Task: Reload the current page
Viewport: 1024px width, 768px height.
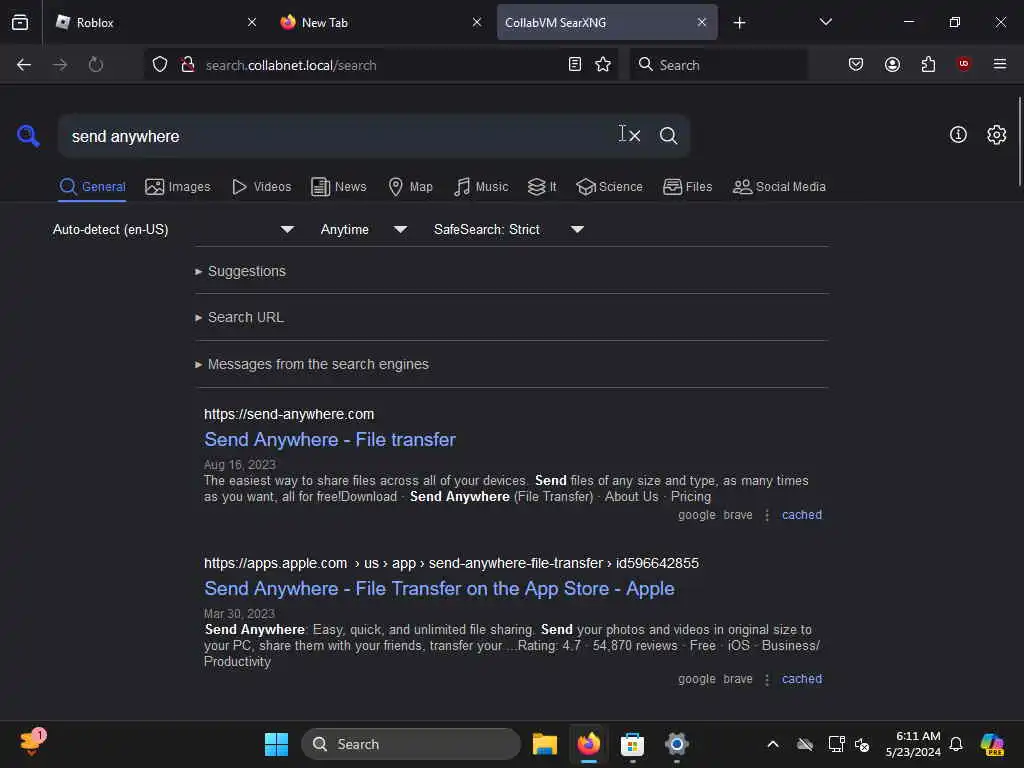Action: point(96,65)
